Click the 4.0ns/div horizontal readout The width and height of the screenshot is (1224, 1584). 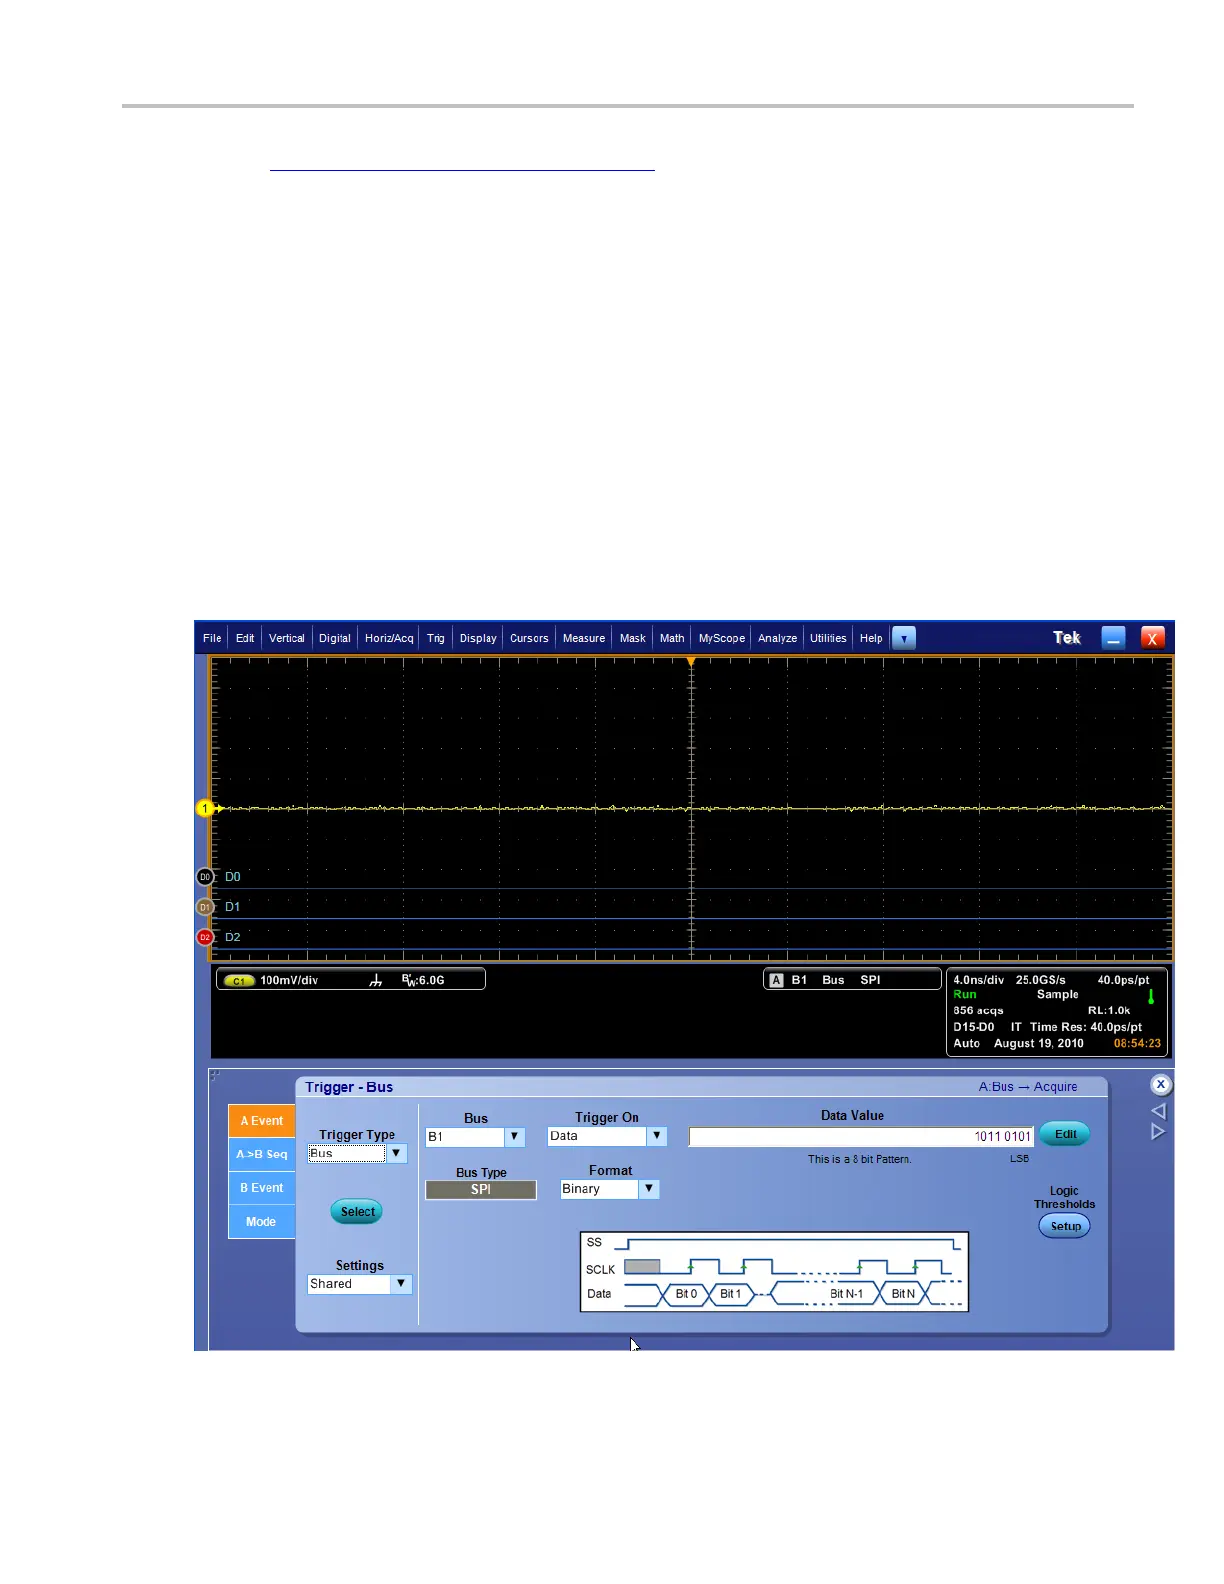tap(978, 980)
